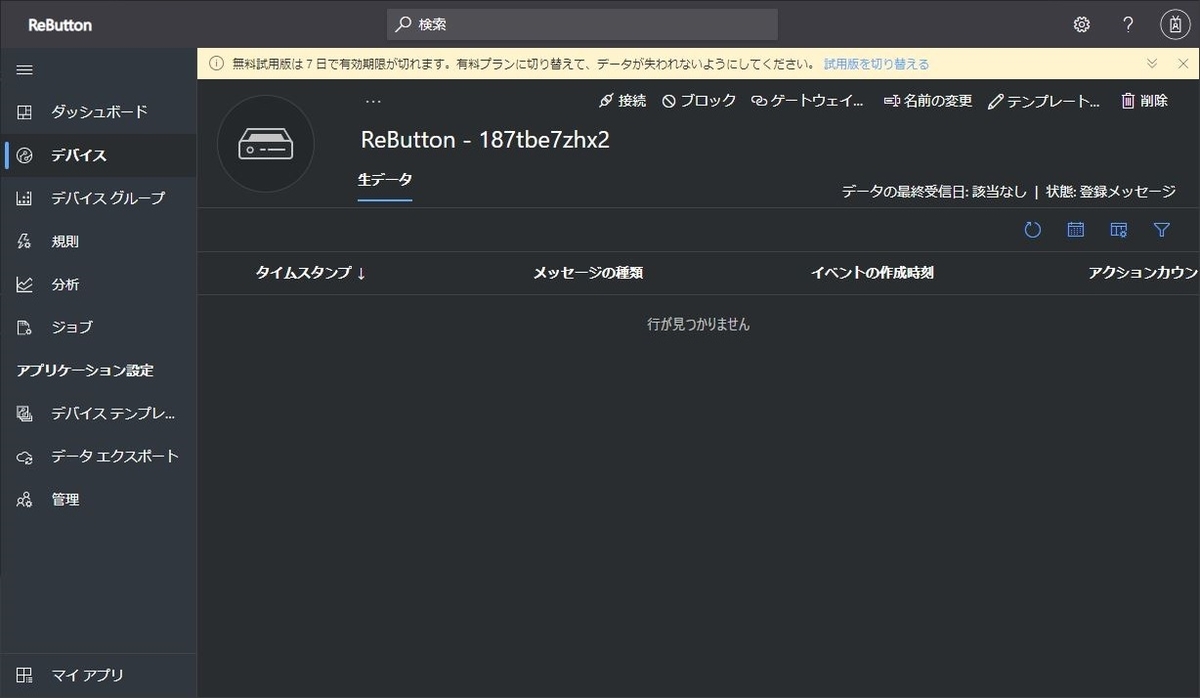1200x698 pixels.
Task: Select the 分析 icon in the sidebar
Action: click(x=24, y=284)
